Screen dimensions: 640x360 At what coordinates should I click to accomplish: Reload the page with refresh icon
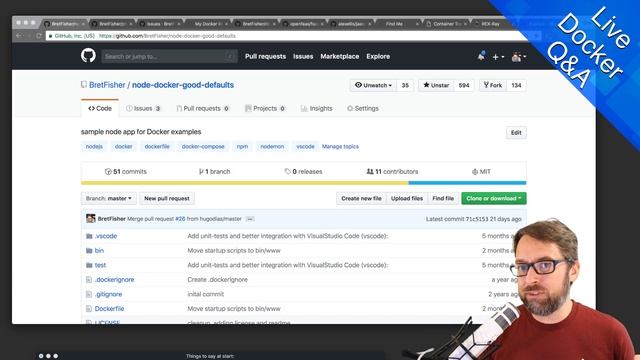tap(39, 36)
